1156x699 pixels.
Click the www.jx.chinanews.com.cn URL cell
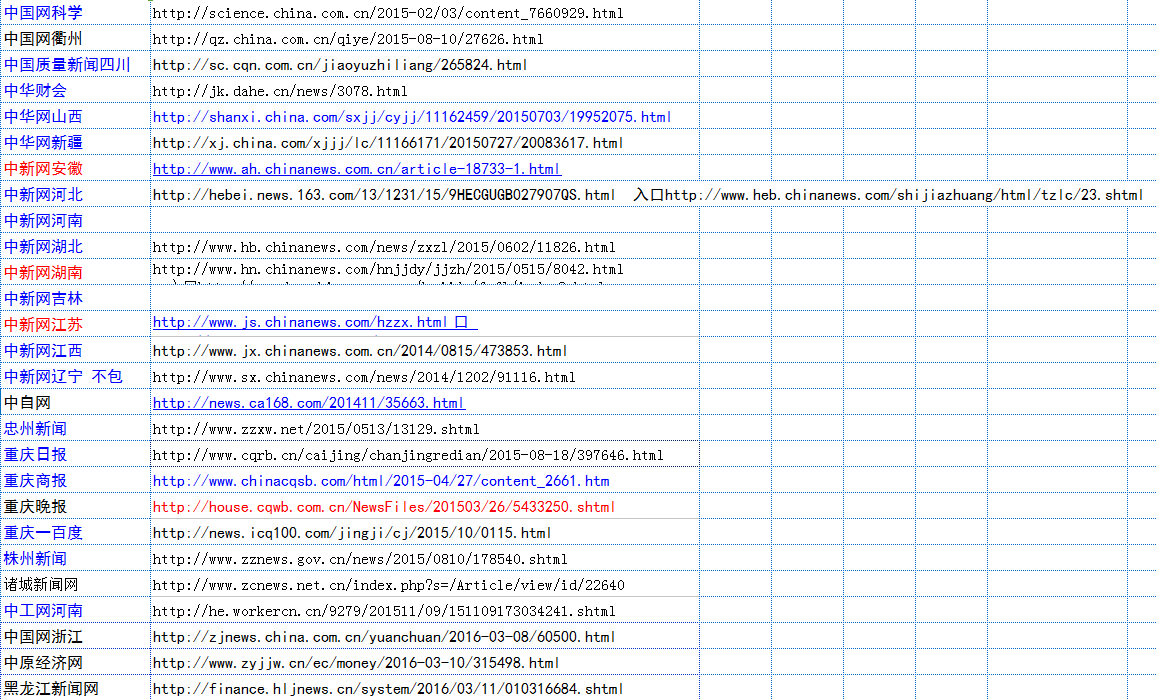pyautogui.click(x=425, y=350)
